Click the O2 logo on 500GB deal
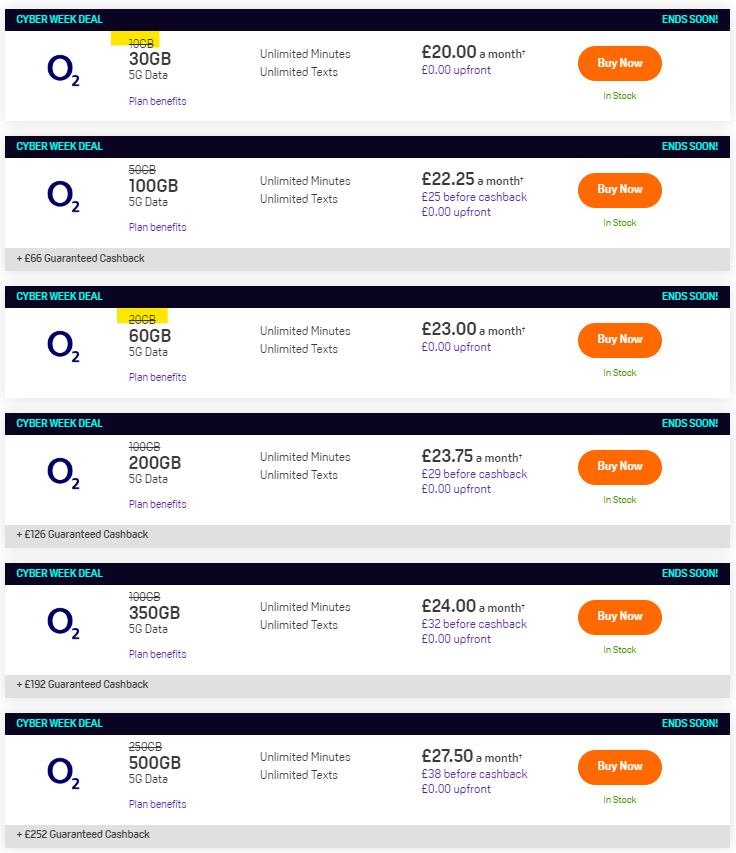The width and height of the screenshot is (736, 853). 63,773
